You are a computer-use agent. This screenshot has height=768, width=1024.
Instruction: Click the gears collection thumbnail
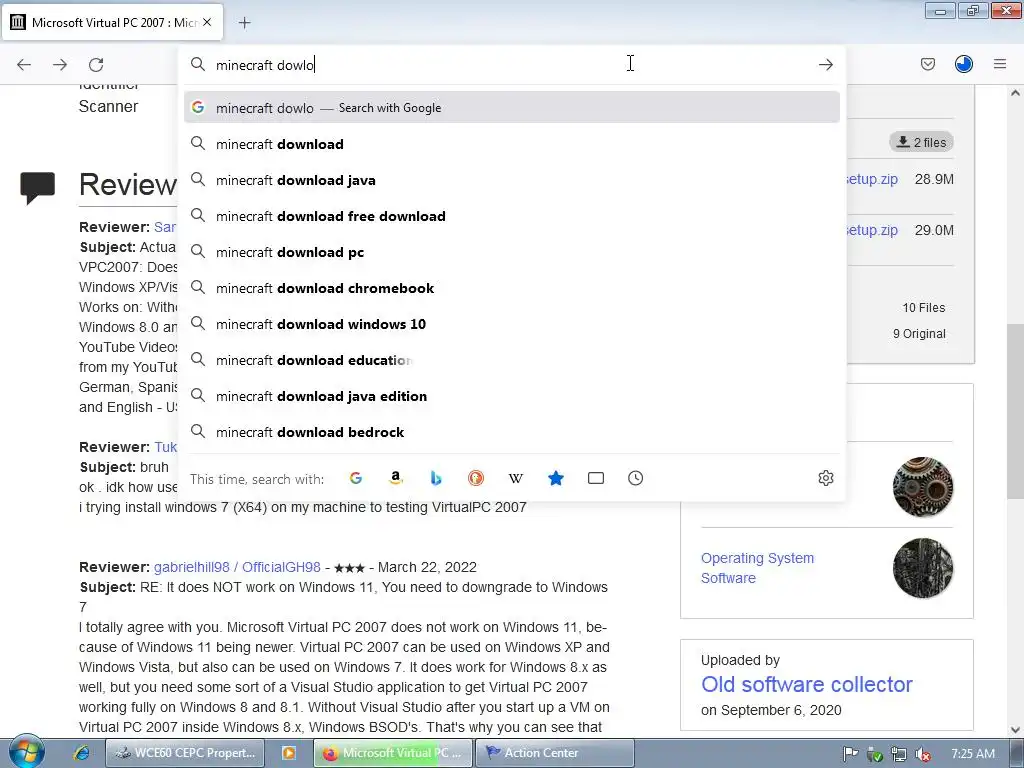[923, 487]
